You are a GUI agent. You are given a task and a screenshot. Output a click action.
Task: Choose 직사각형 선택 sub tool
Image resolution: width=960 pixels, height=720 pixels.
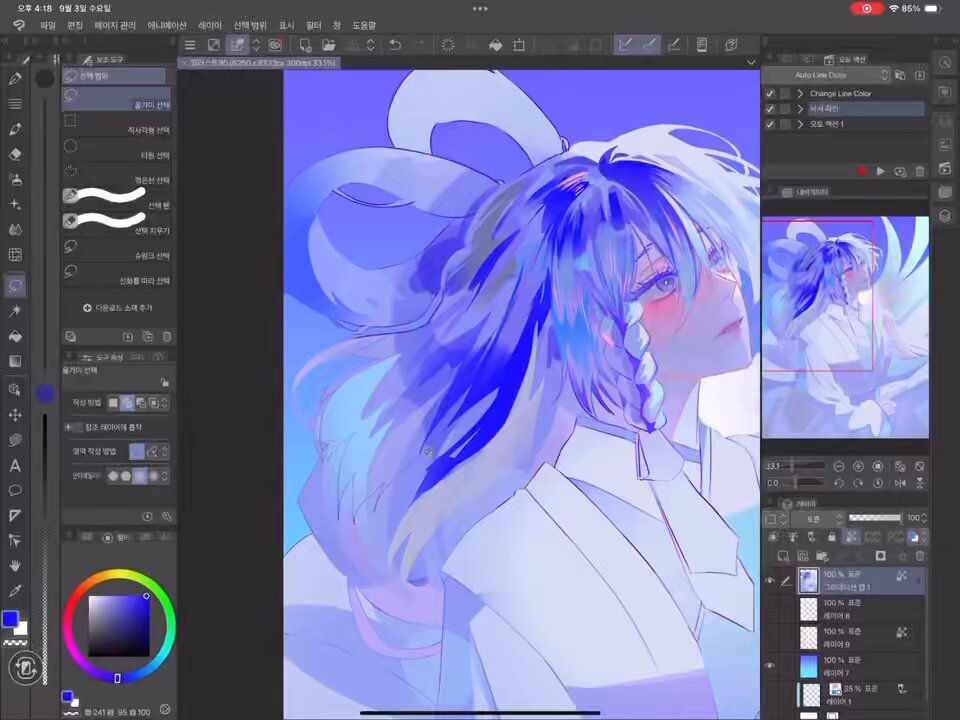click(x=116, y=123)
